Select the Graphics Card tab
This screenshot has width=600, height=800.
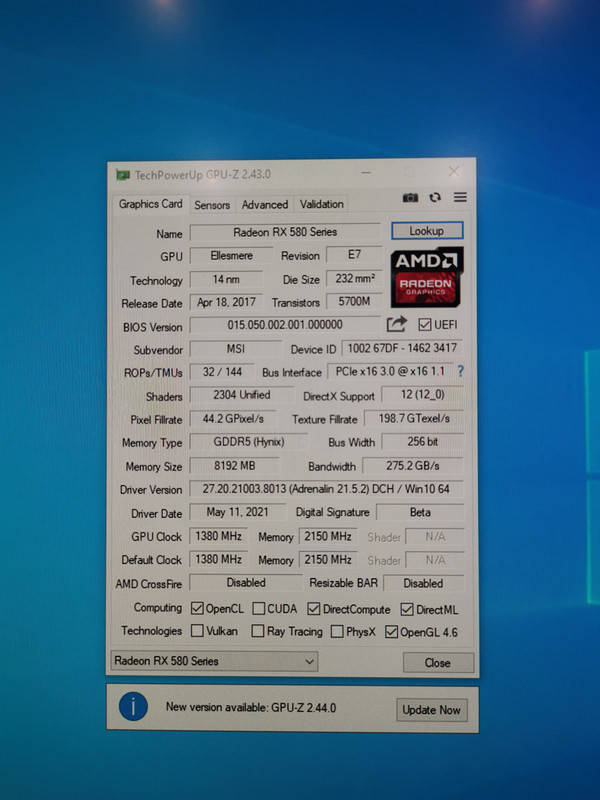coord(151,204)
